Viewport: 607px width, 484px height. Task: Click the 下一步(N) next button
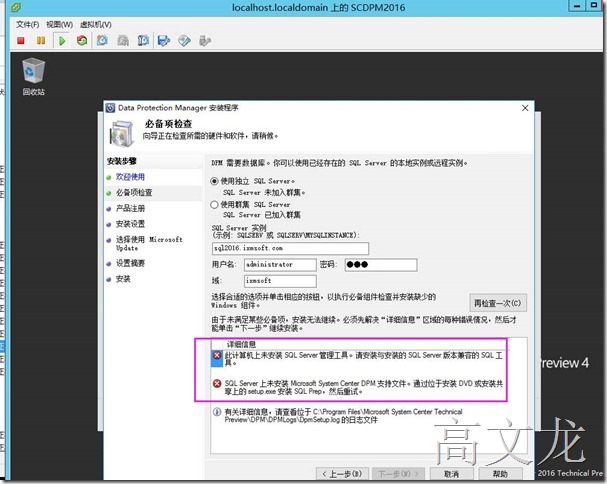pyautogui.click(x=398, y=474)
